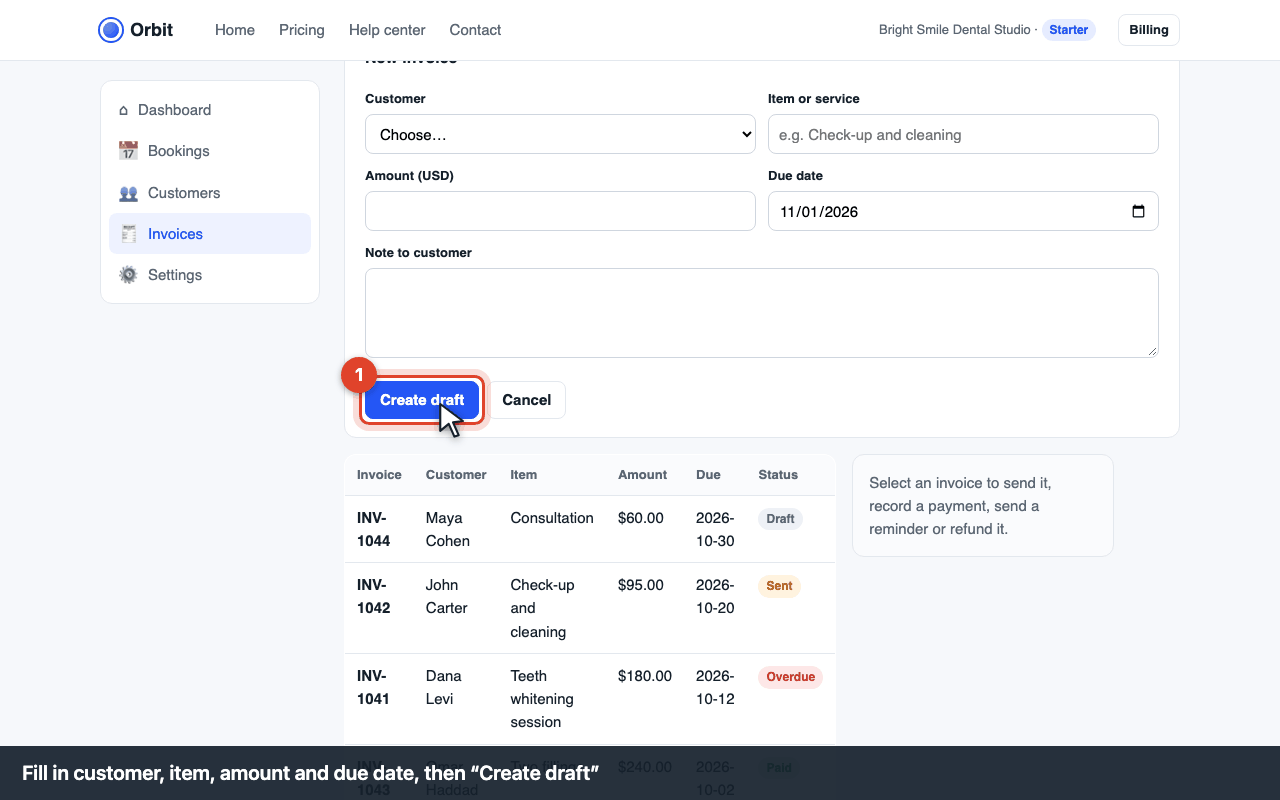Click the Customers people icon
This screenshot has width=1280, height=800.
click(x=128, y=193)
